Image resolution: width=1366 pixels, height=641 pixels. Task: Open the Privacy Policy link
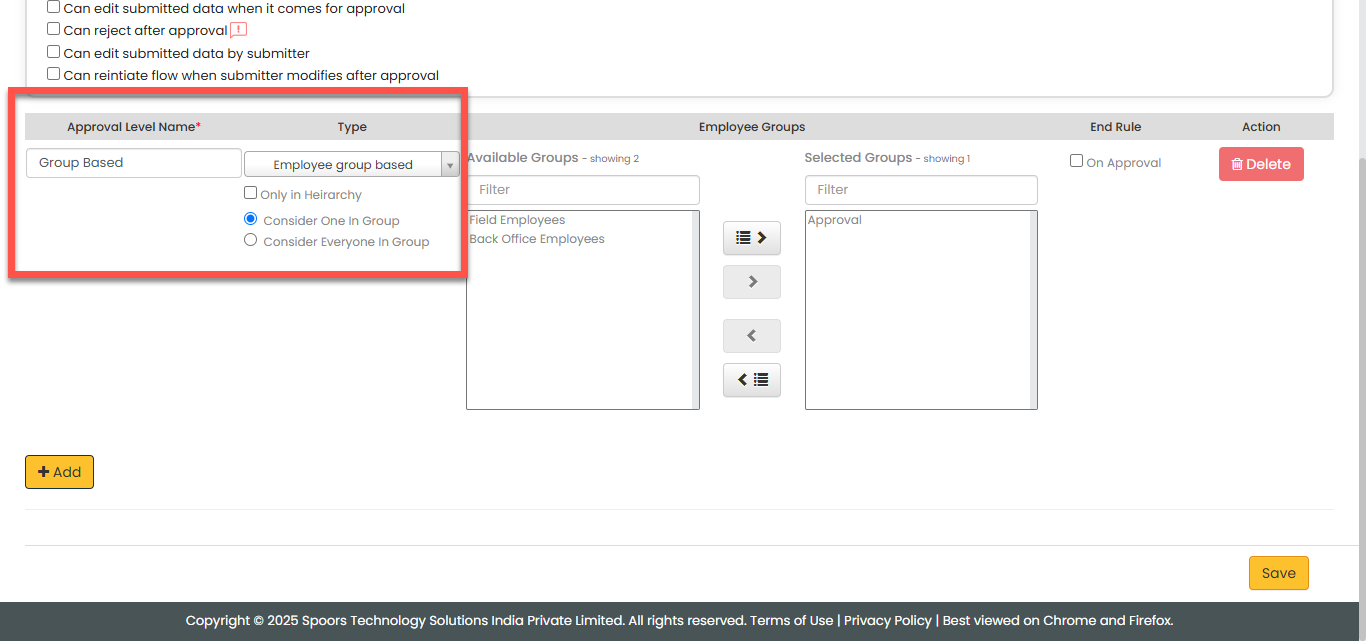(887, 620)
